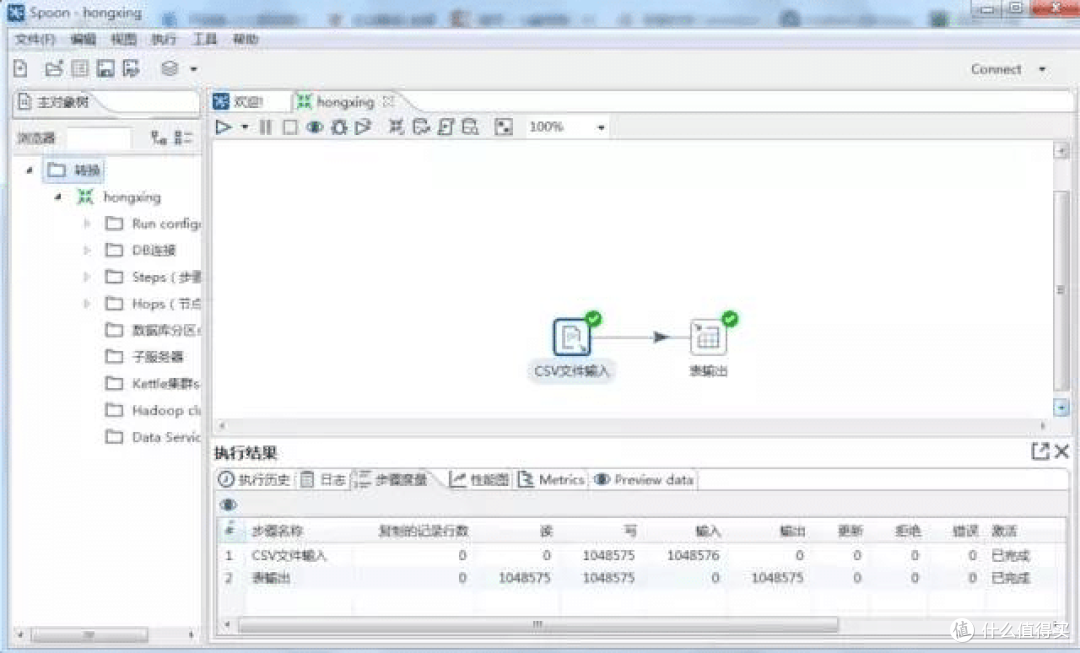The height and width of the screenshot is (653, 1080).
Task: Select the Hadoop clusters folder
Action: [152, 410]
